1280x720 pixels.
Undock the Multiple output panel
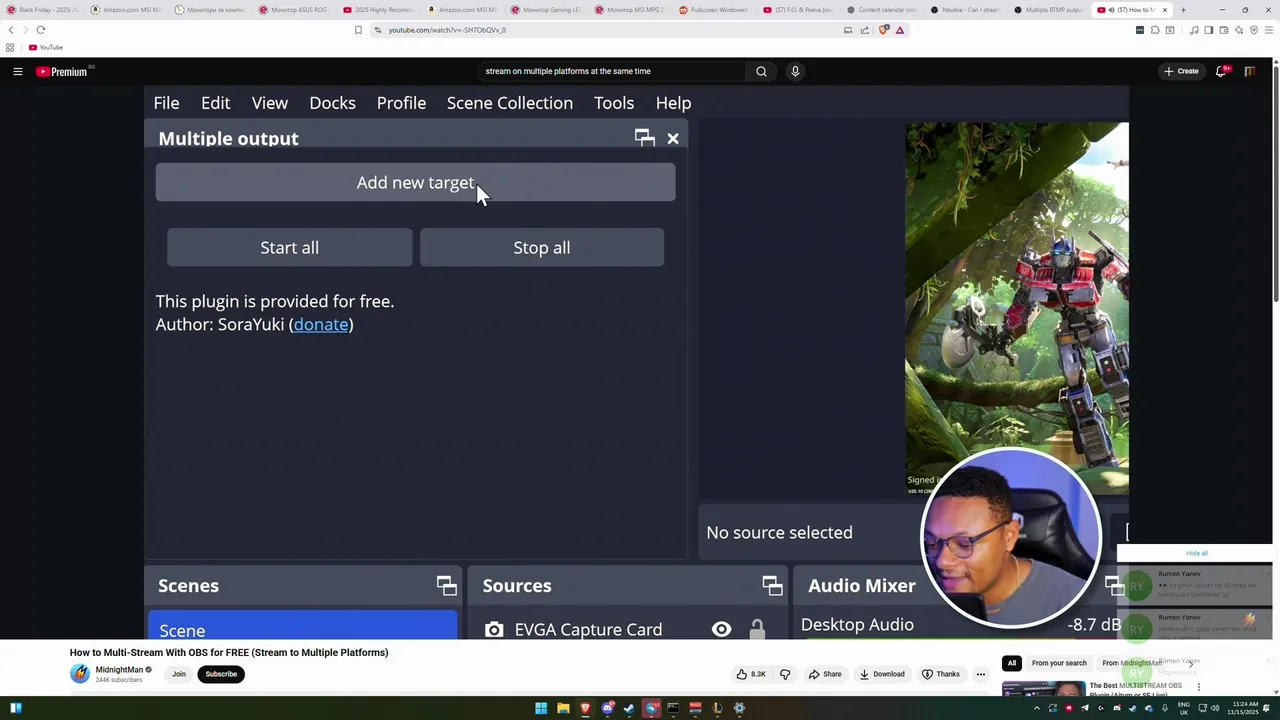[644, 138]
